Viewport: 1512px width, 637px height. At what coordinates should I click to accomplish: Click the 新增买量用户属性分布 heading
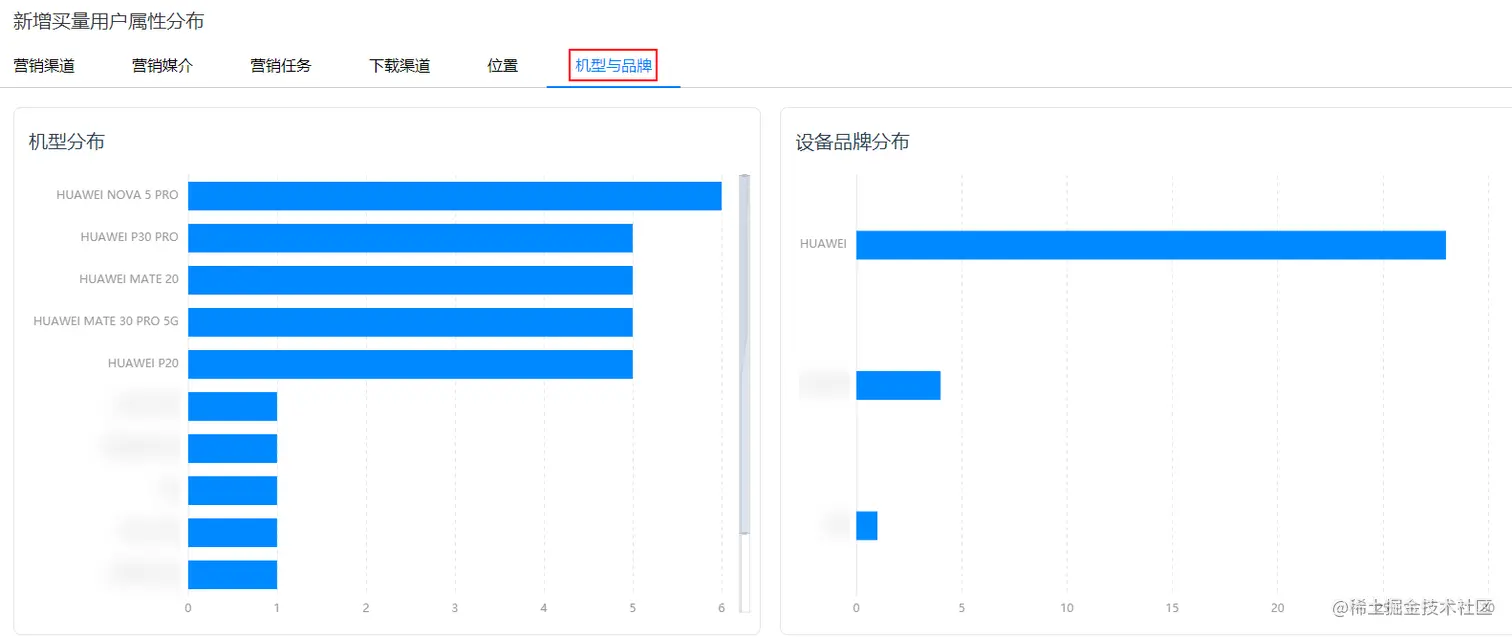(108, 21)
